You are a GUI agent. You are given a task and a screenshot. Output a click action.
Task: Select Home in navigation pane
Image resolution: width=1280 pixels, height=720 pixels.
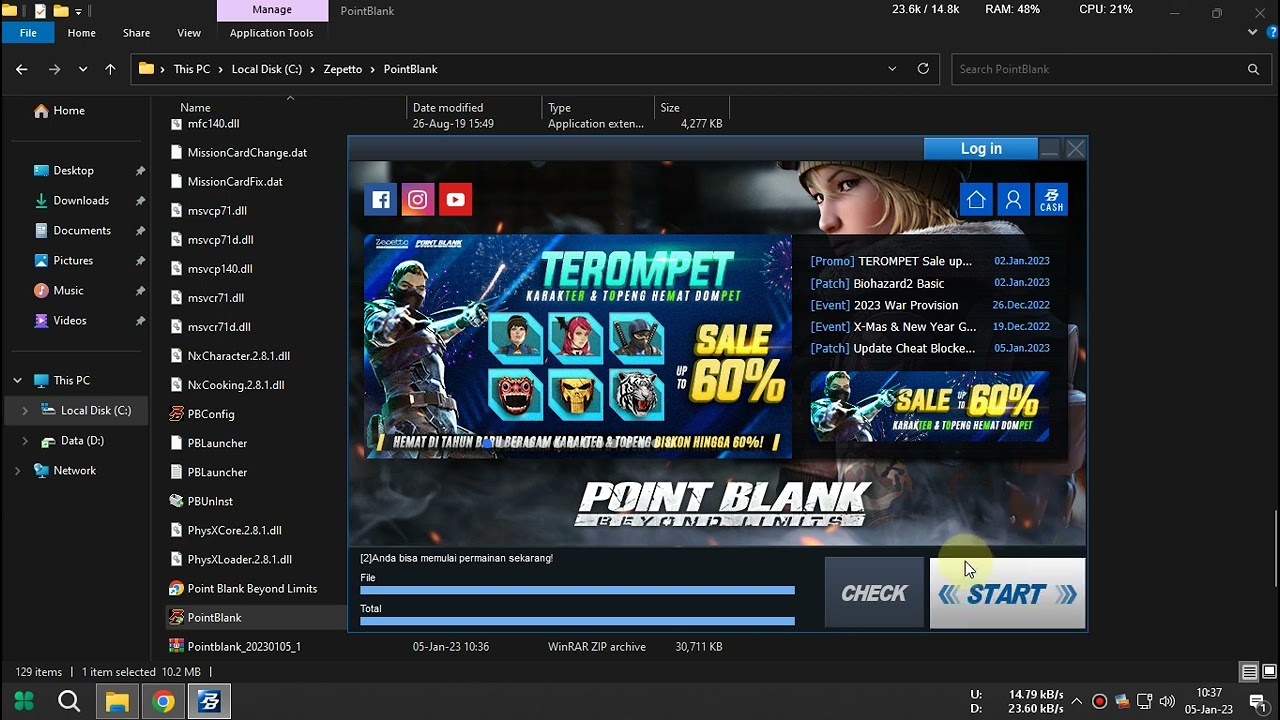[x=69, y=111]
